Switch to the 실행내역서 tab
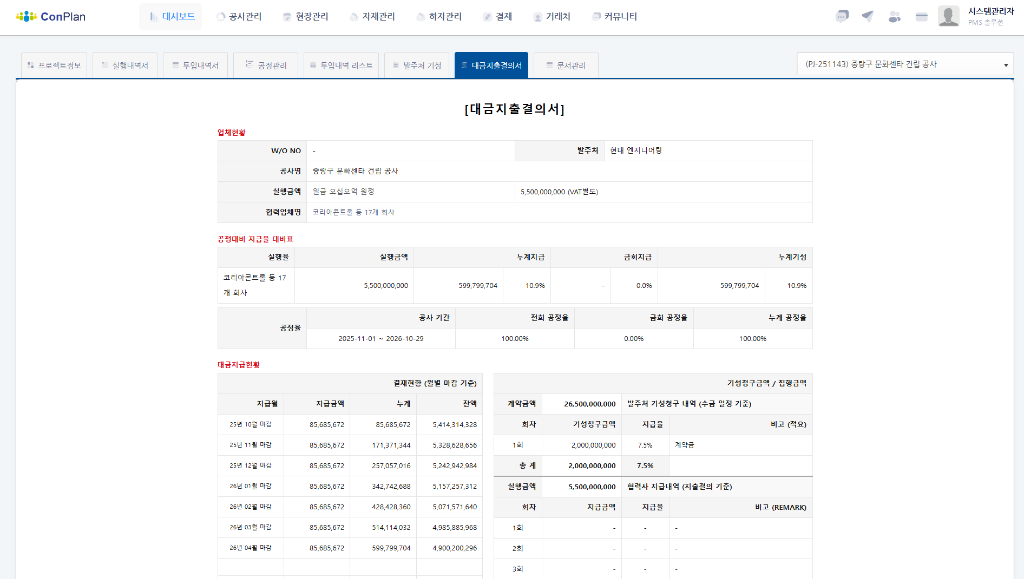1024x579 pixels. point(125,65)
